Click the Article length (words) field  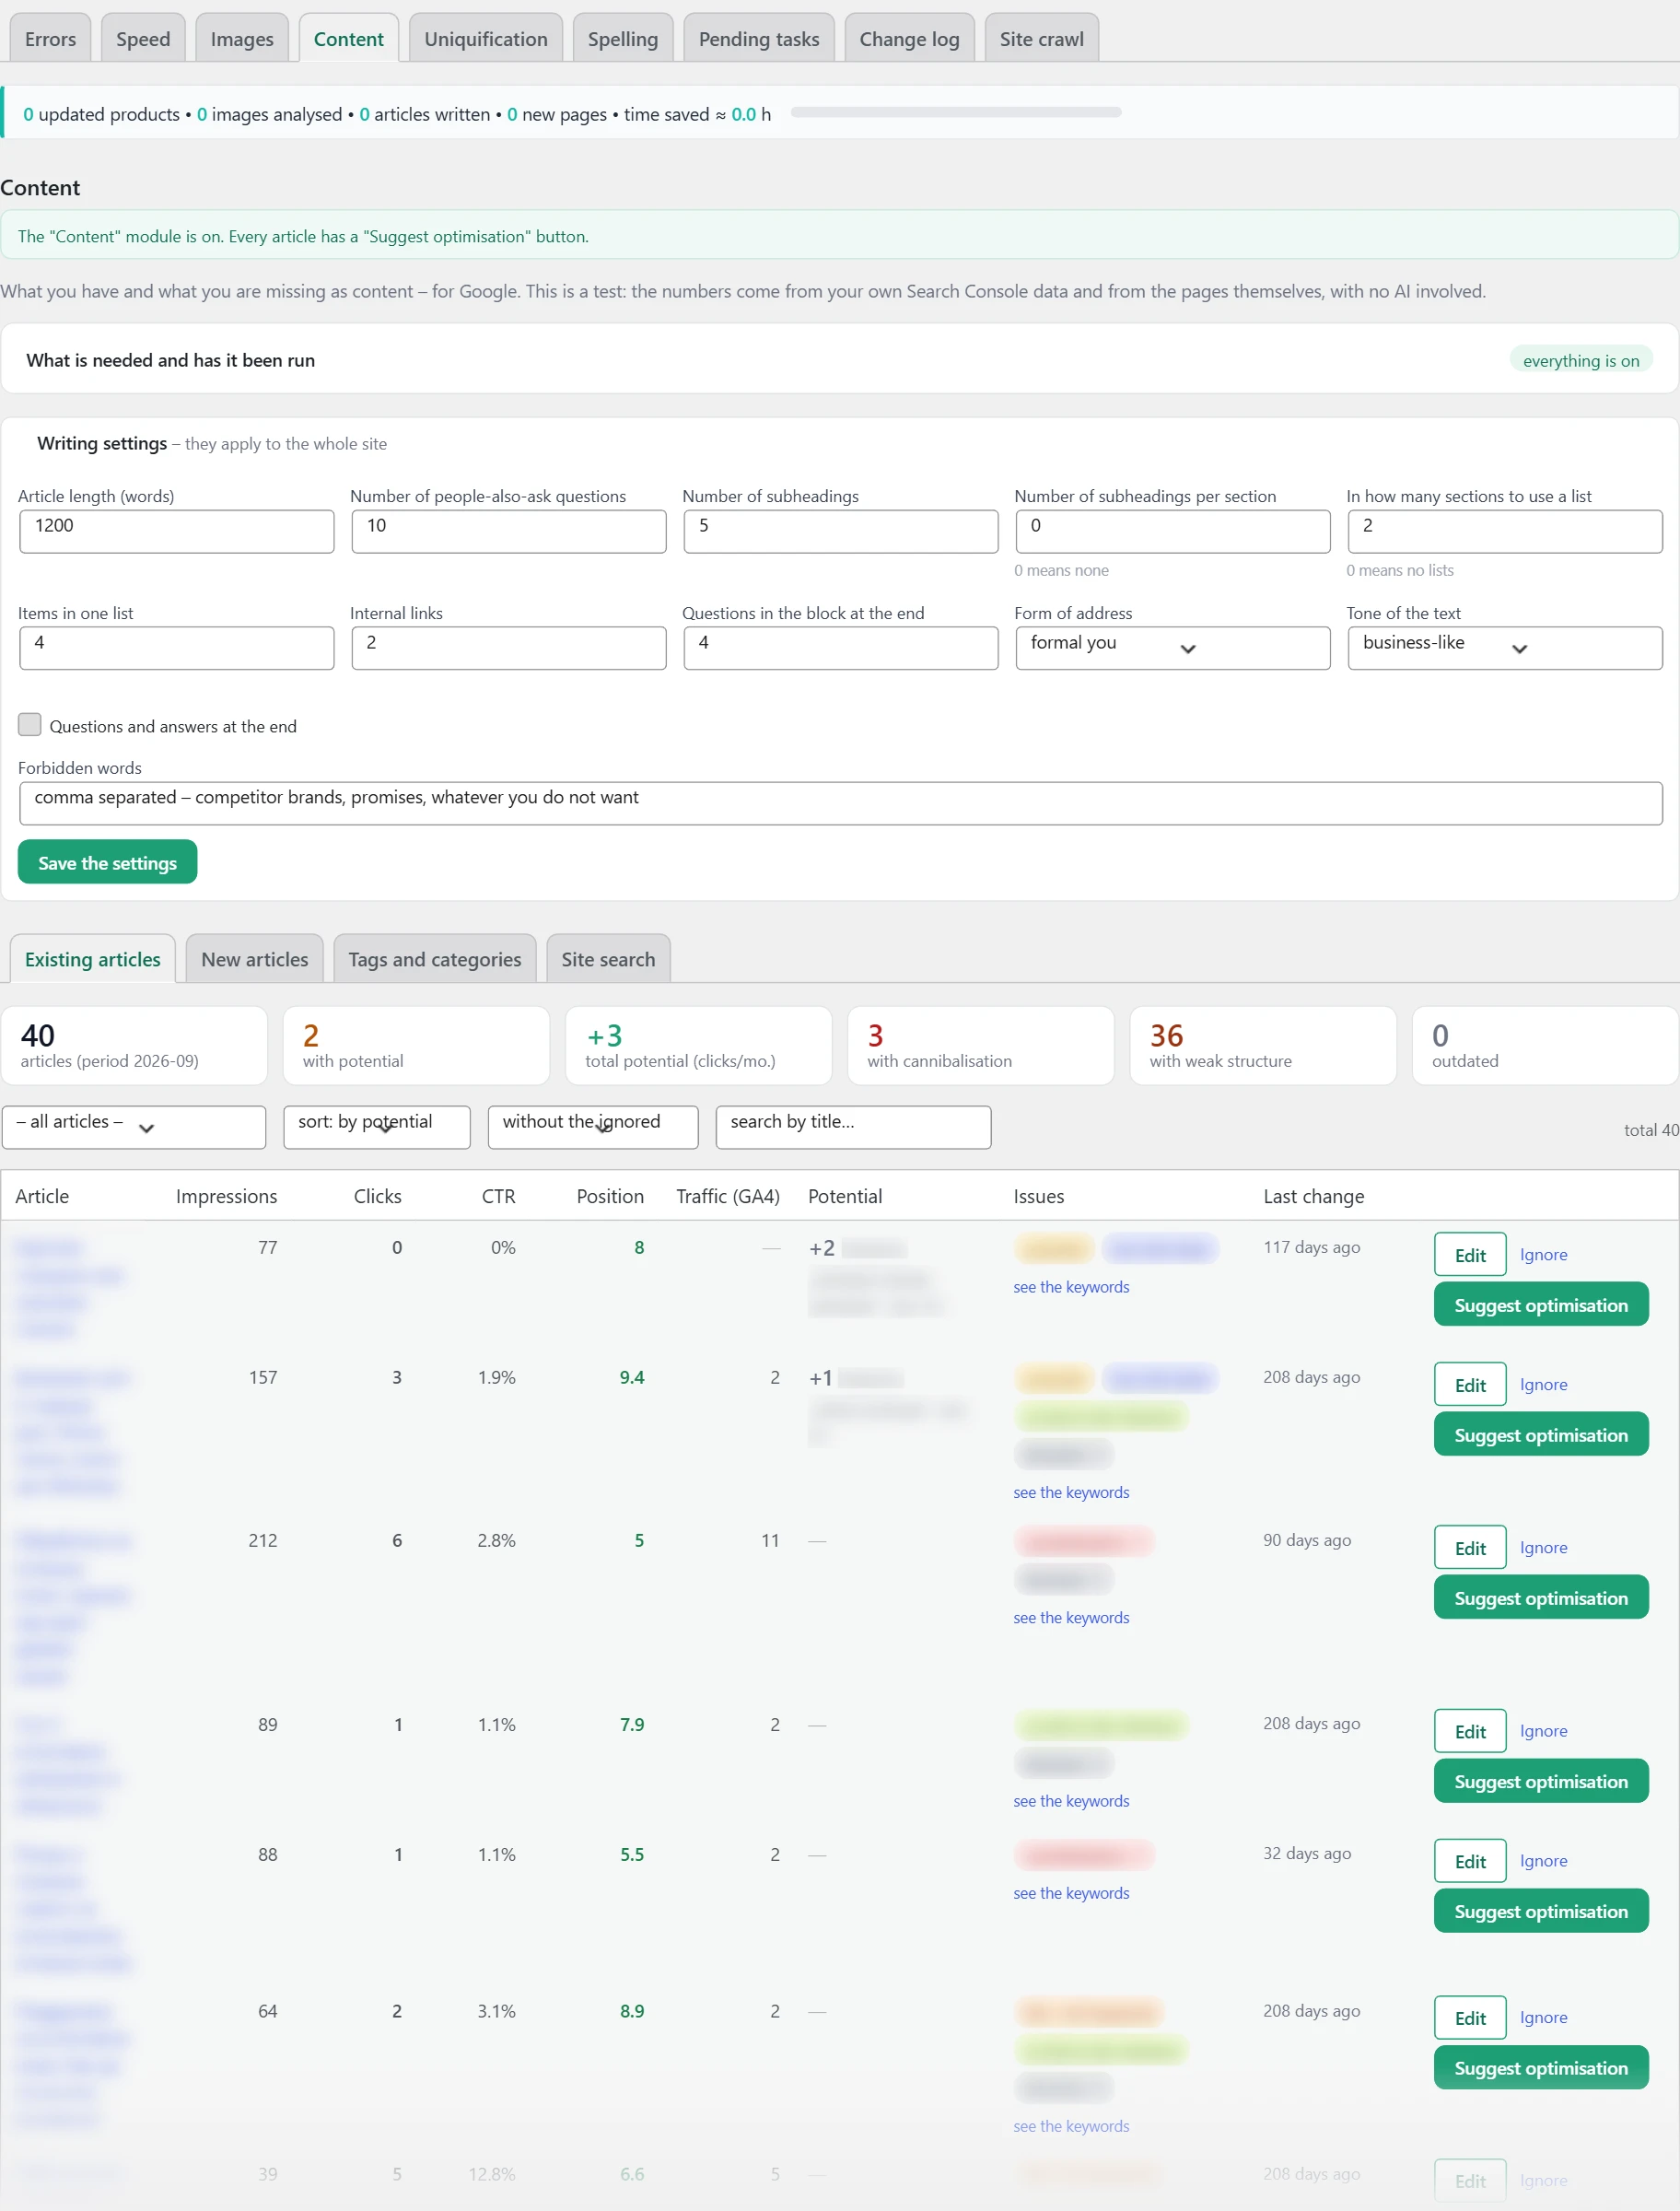coord(176,531)
